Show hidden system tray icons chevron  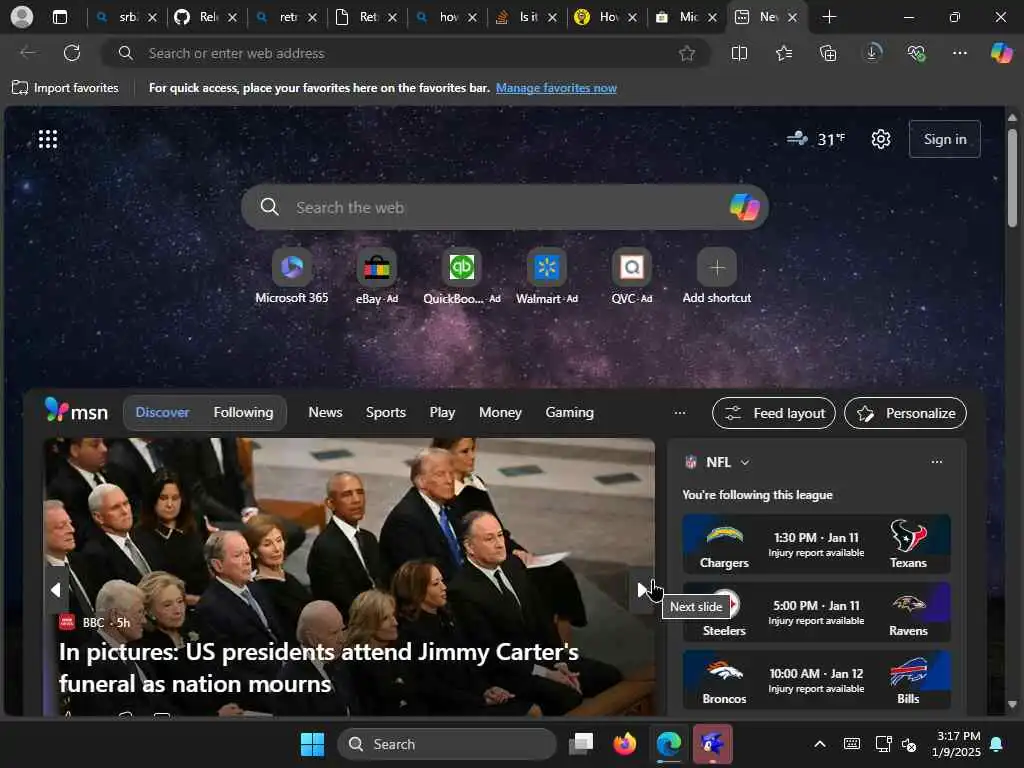point(820,744)
